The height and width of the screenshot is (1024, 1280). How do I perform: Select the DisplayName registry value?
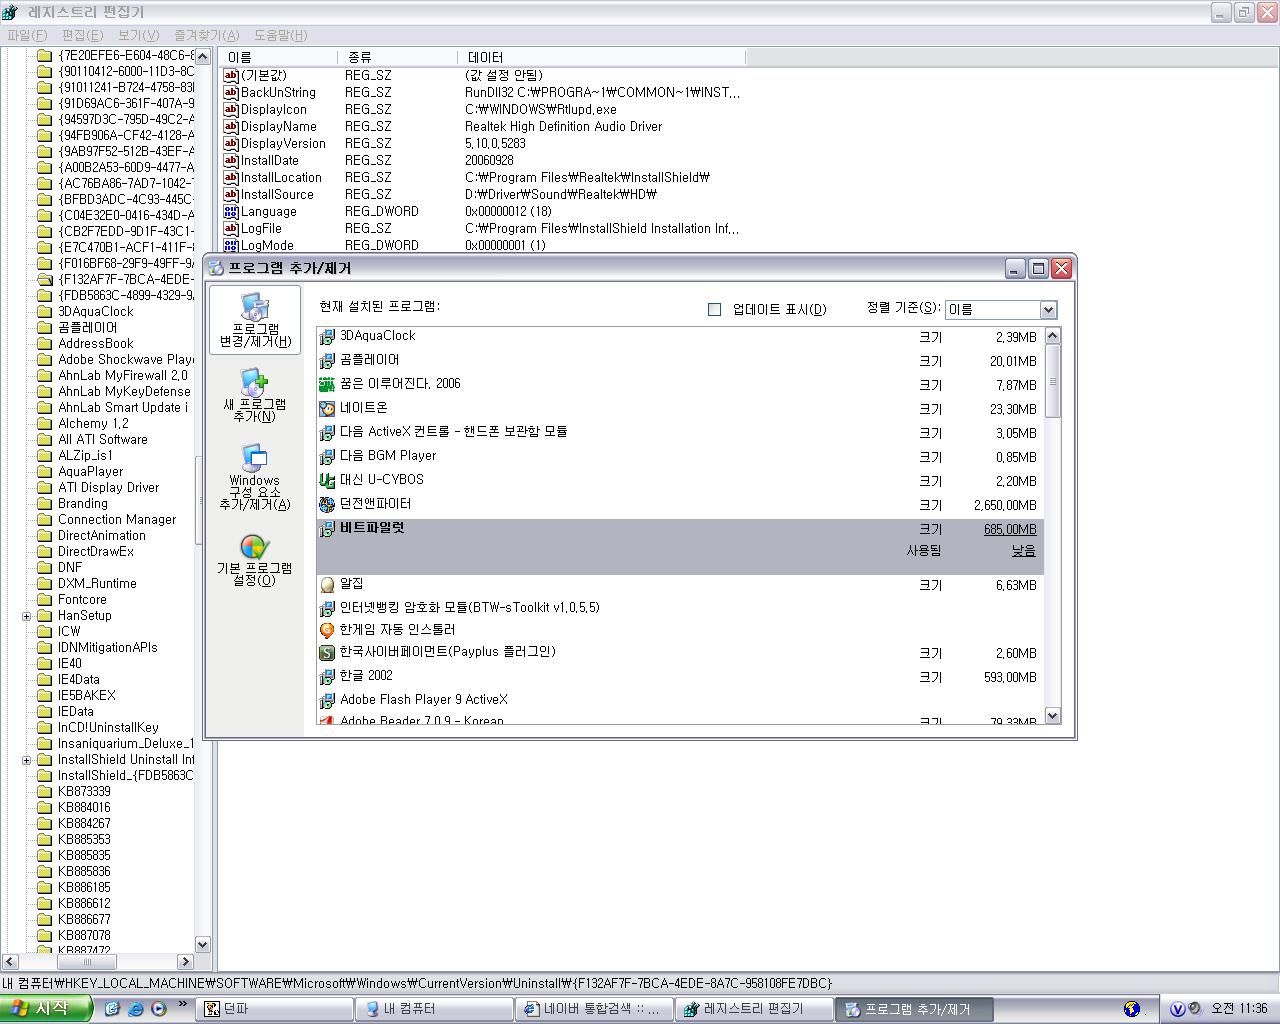tap(278, 126)
